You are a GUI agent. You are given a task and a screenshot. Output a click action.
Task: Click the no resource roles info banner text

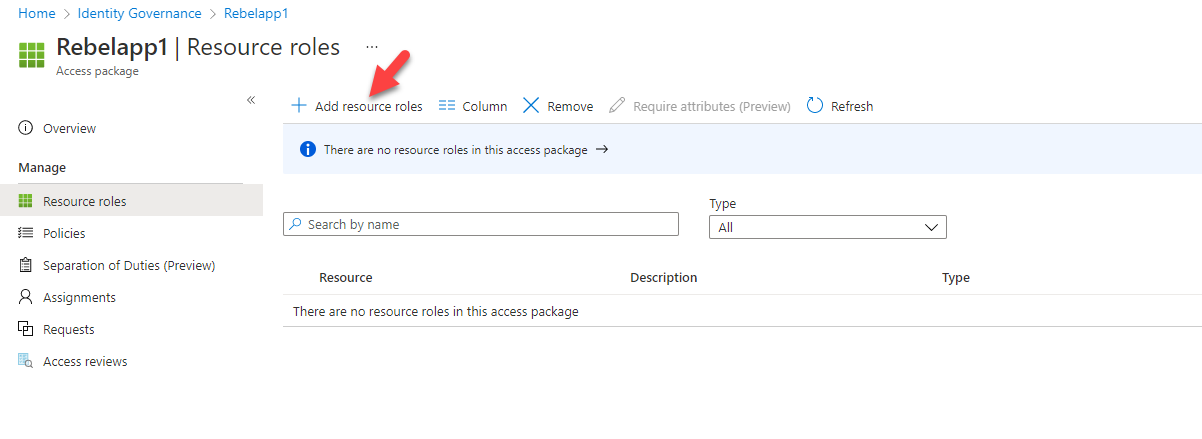pyautogui.click(x=456, y=150)
